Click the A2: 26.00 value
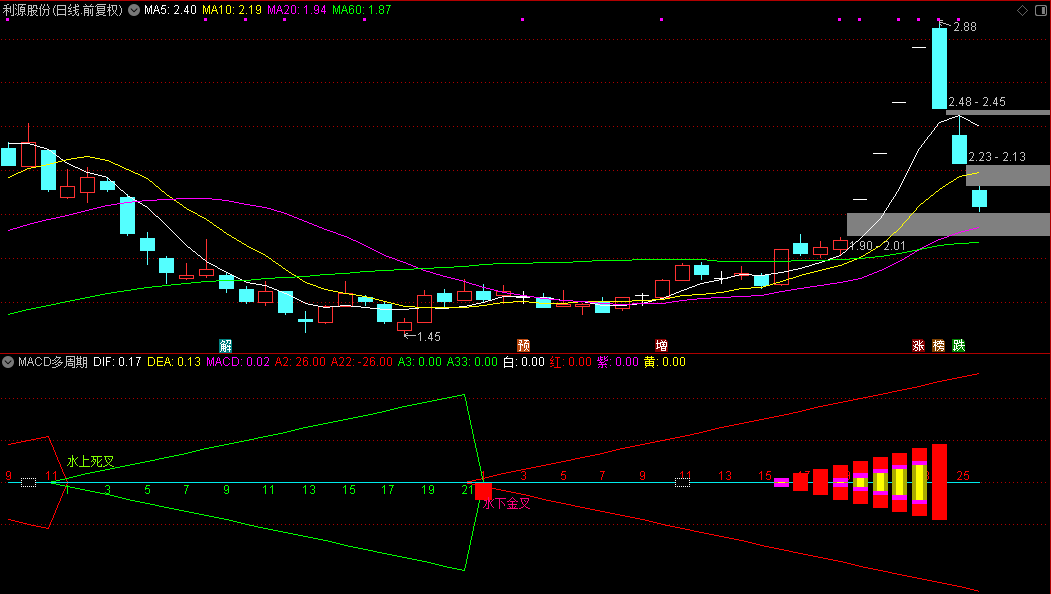Viewport: 1051px width, 594px height. pos(300,362)
